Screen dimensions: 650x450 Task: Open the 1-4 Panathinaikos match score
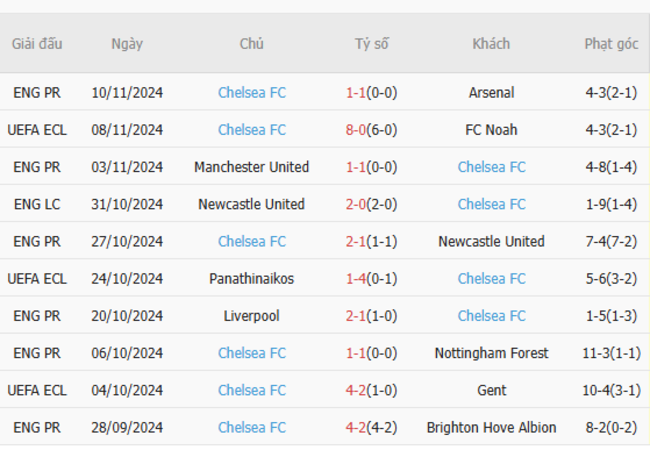pos(356,278)
